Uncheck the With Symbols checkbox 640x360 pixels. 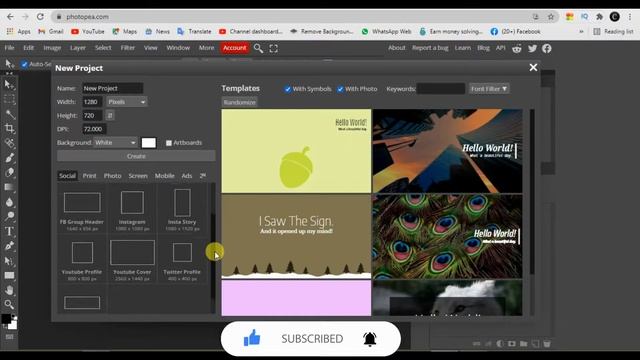tap(288, 89)
